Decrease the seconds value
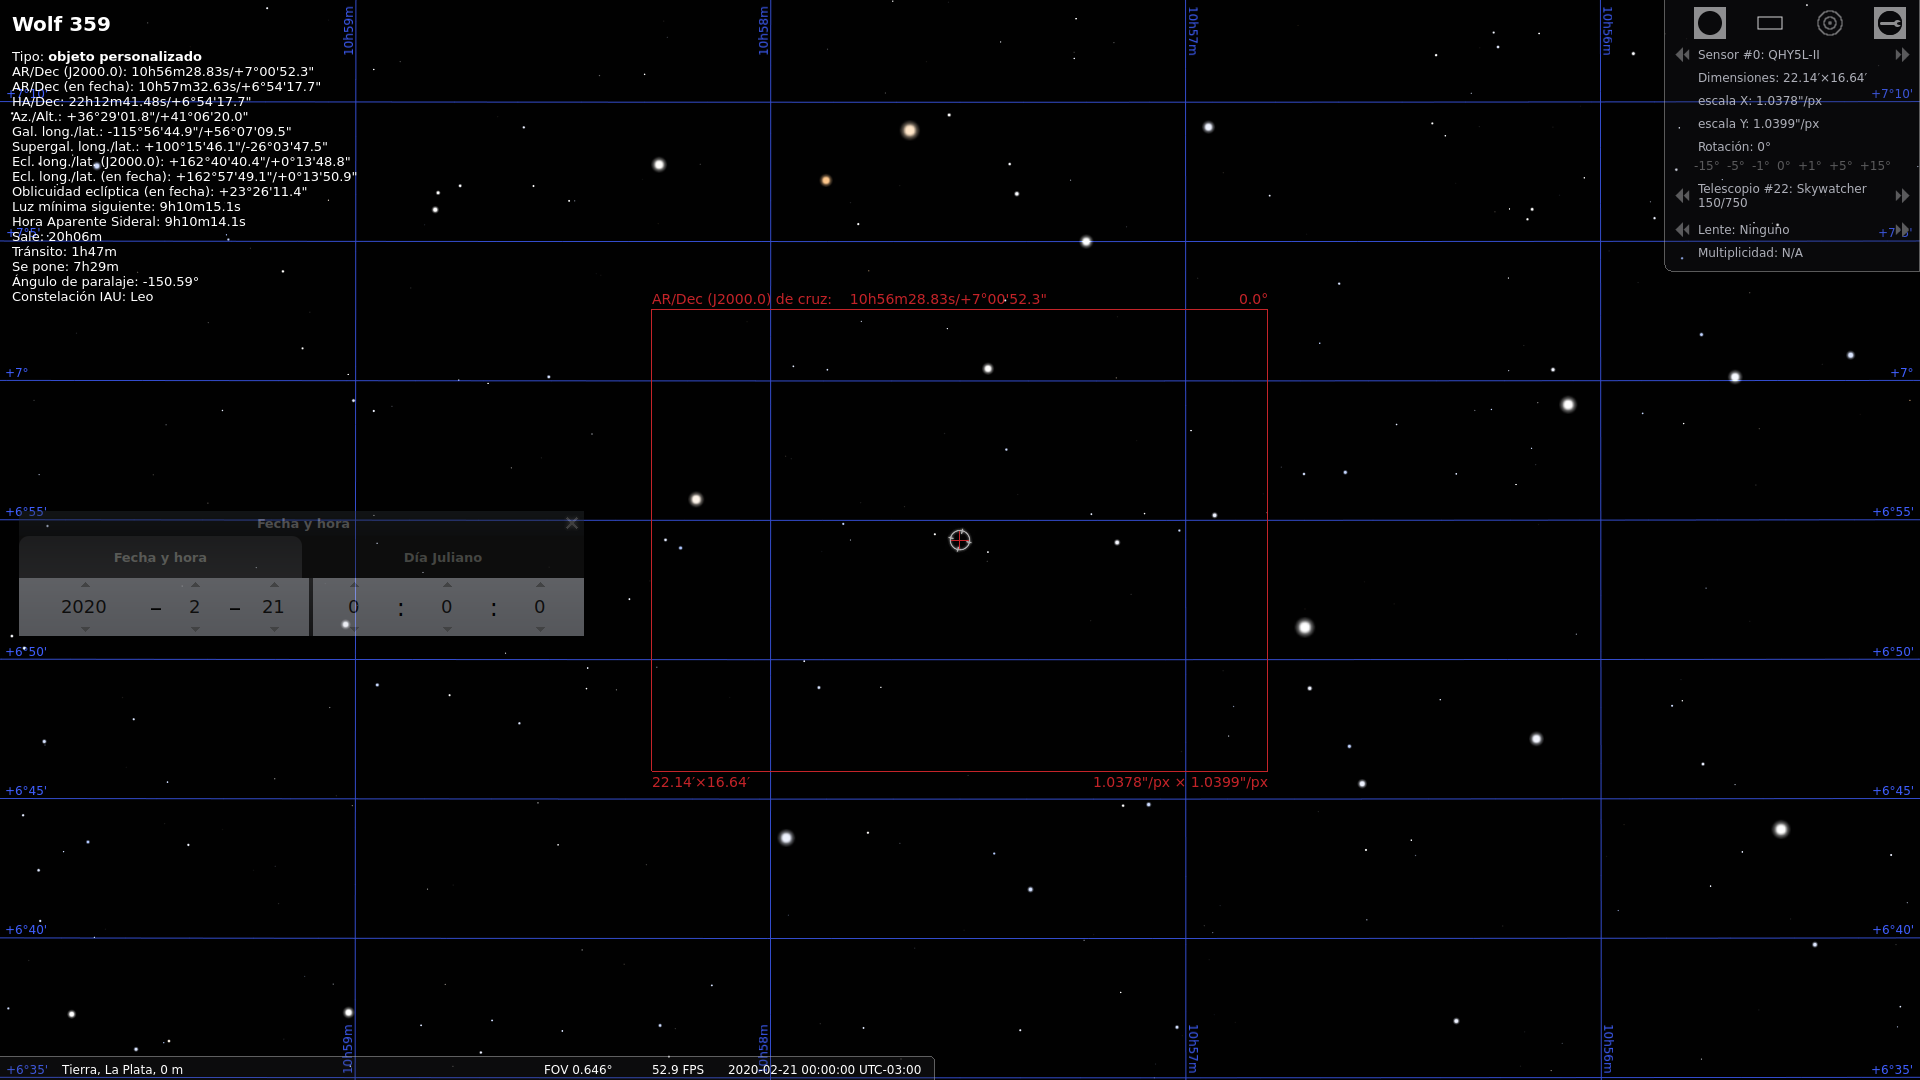The height and width of the screenshot is (1080, 1920). [x=540, y=629]
